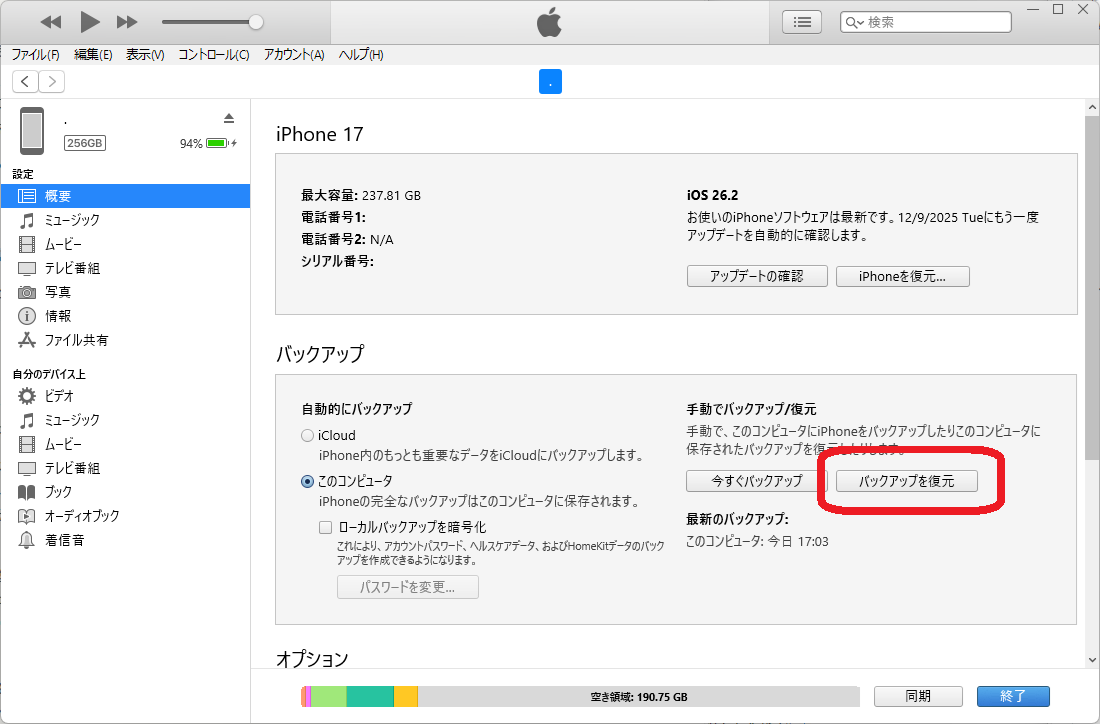Open ミュージック under 設定
1100x724 pixels.
(125, 220)
